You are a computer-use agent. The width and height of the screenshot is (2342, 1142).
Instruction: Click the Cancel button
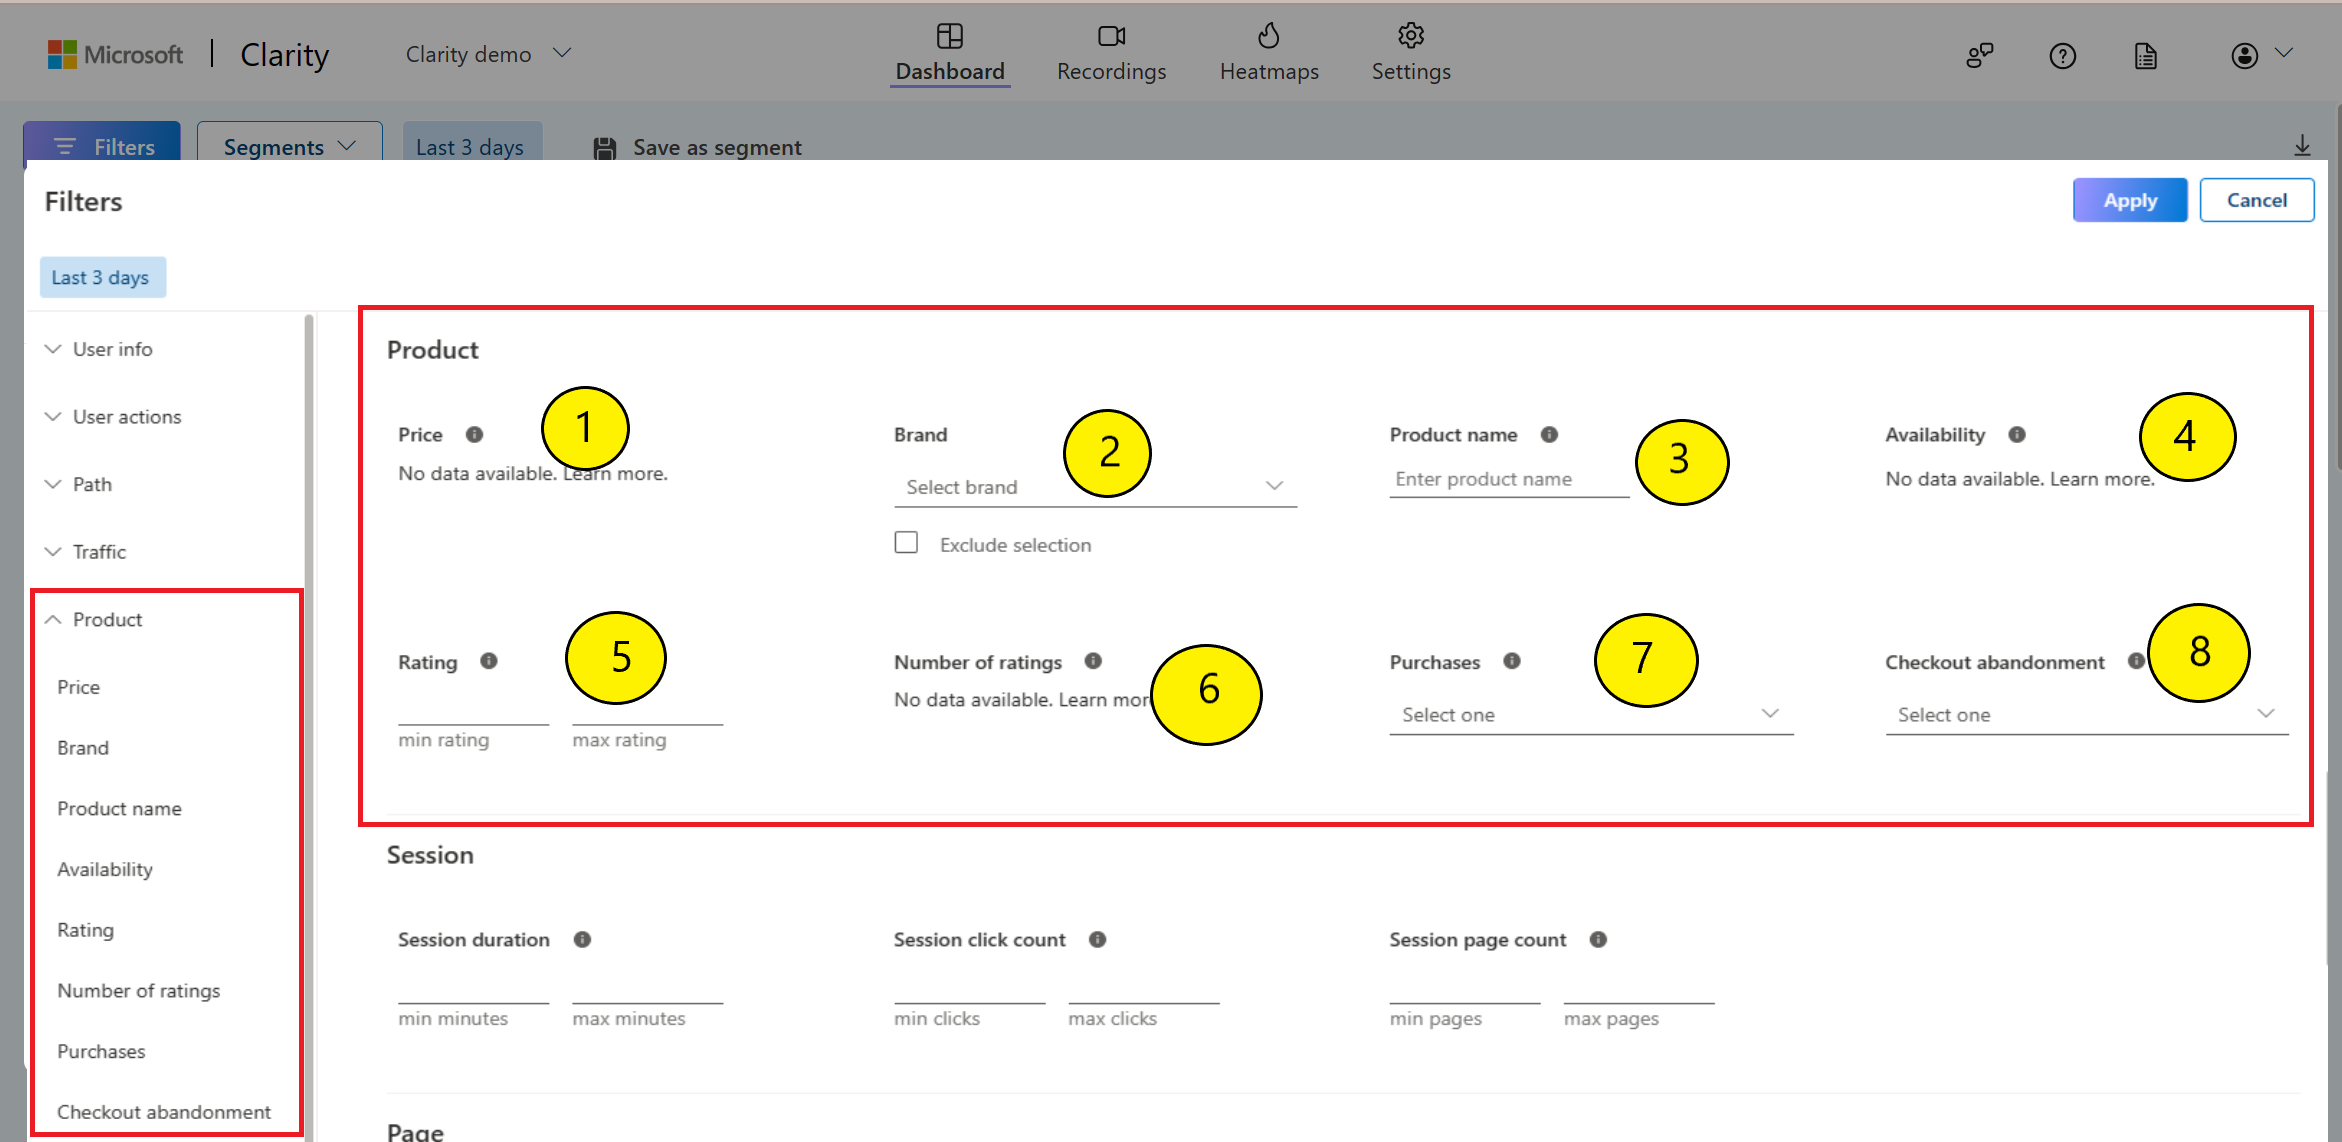(x=2255, y=200)
